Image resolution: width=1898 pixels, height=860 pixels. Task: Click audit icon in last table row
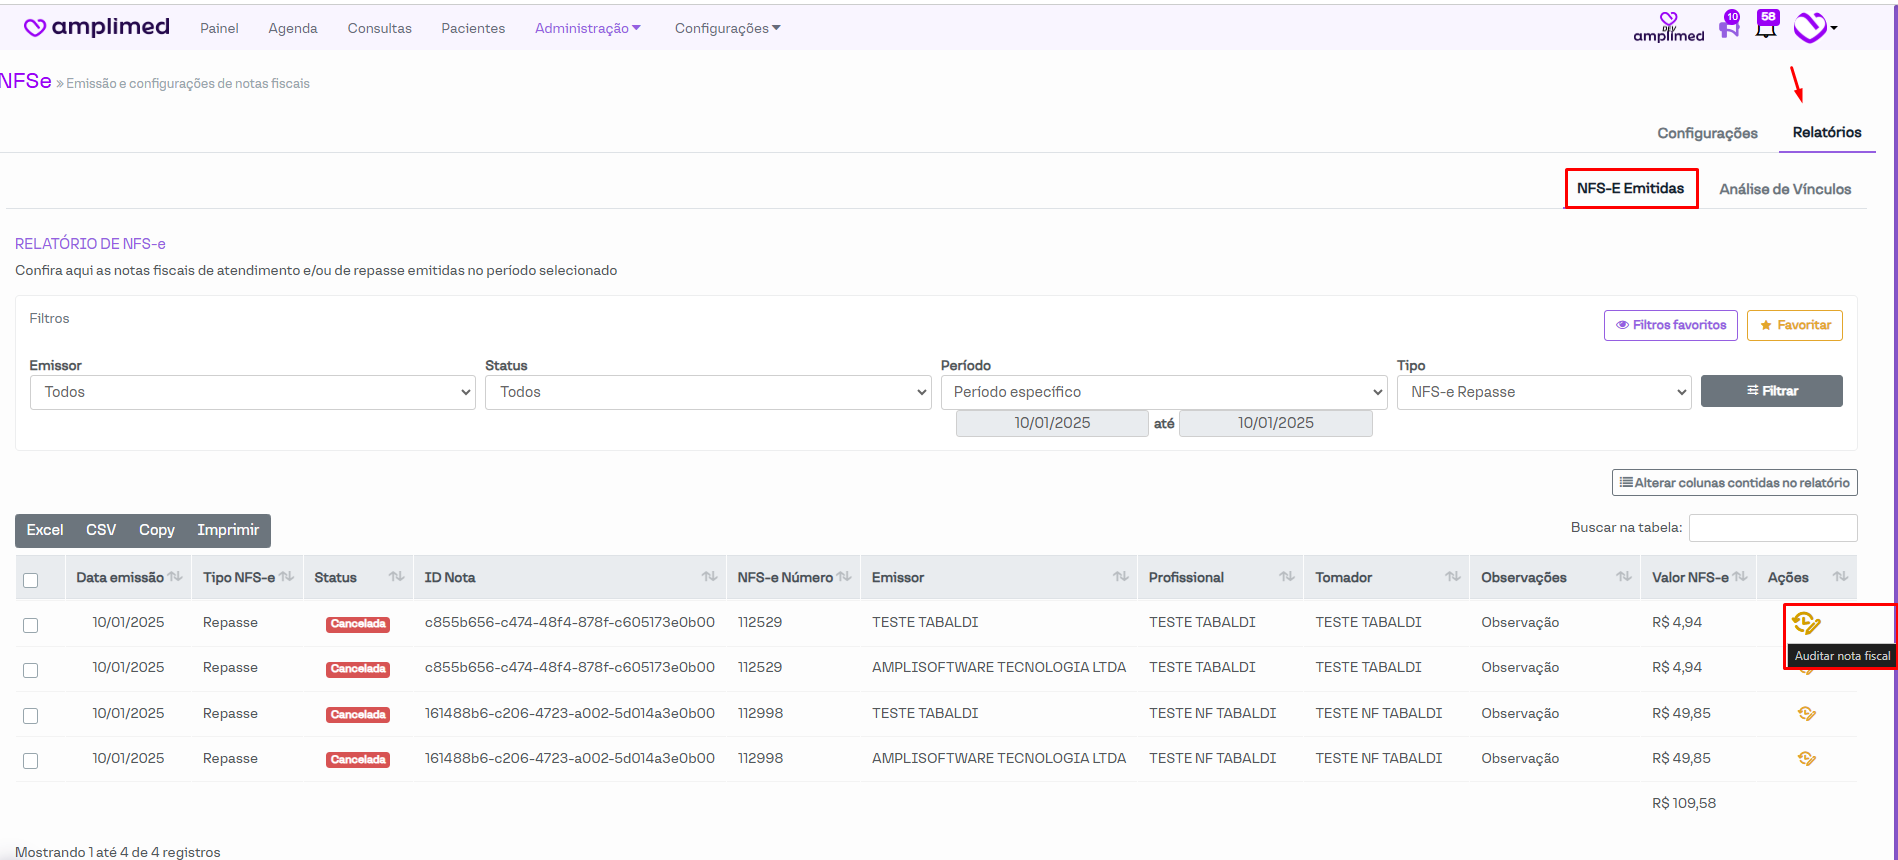[1806, 759]
